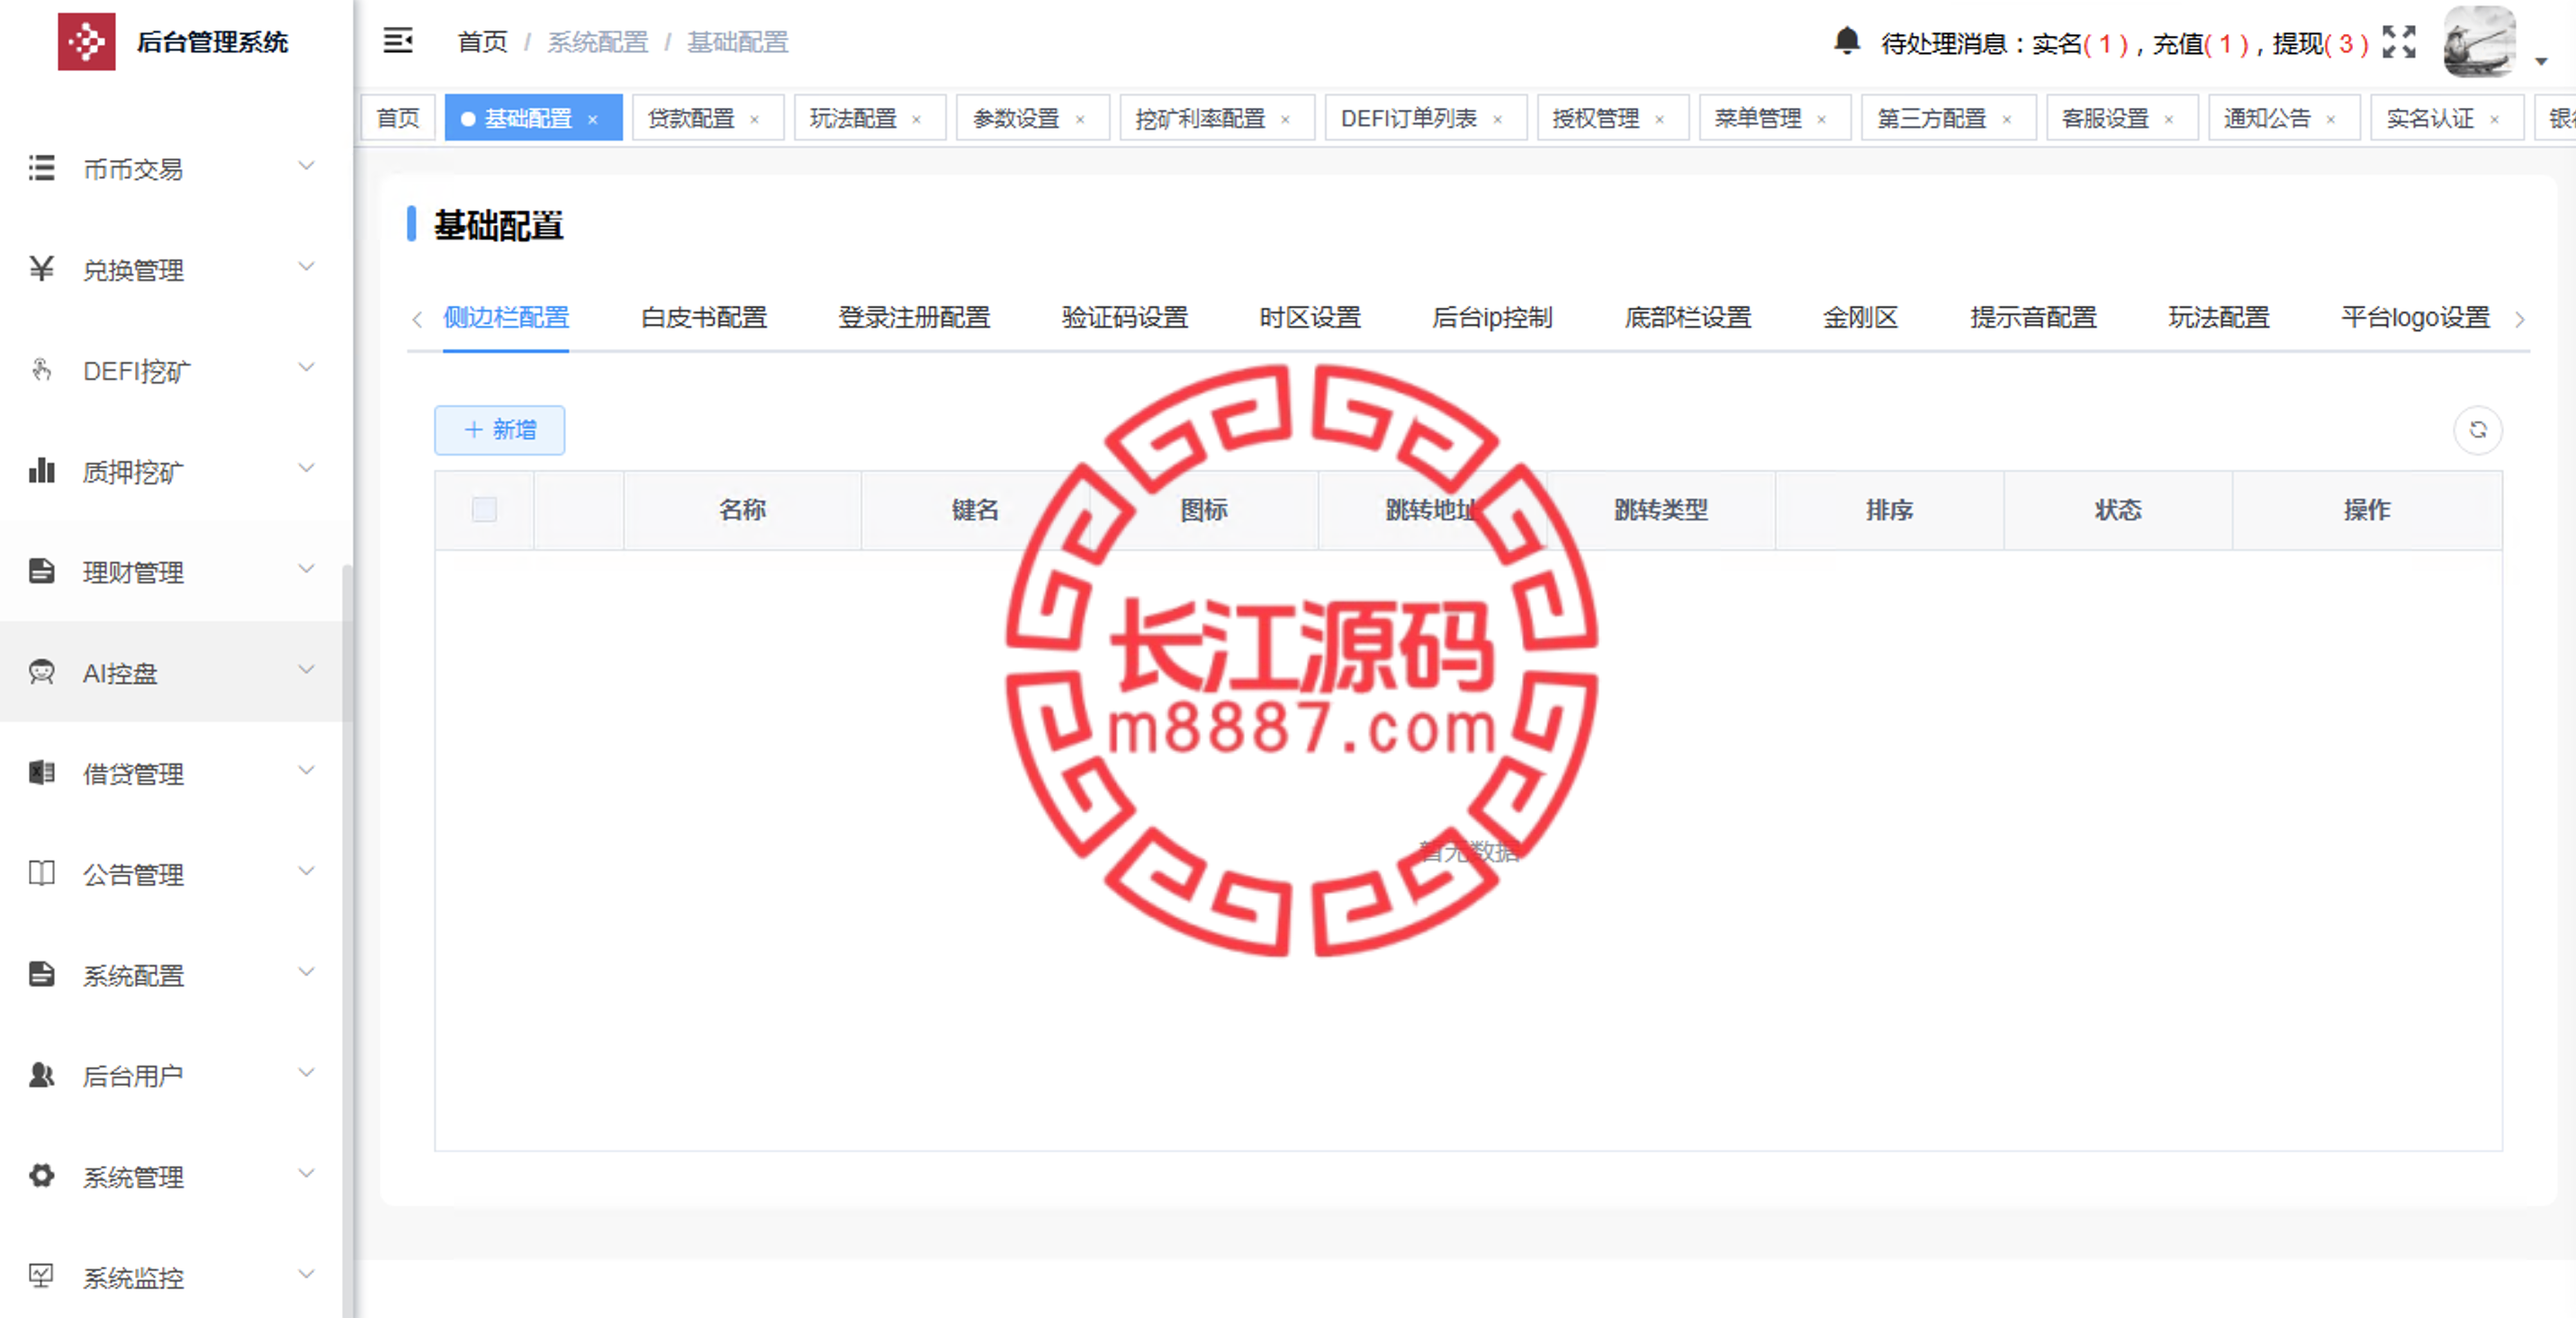Expand the 系统监控 menu chevron

point(307,1274)
